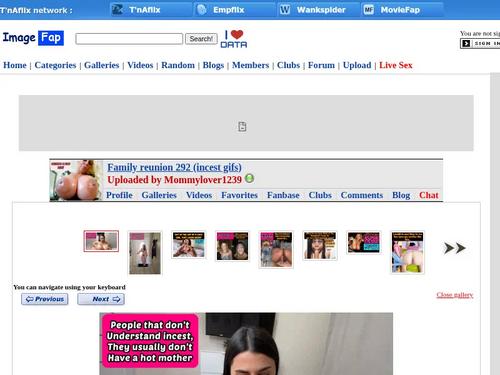Click the ImageFap logo
This screenshot has width=500, height=375.
coord(33,38)
